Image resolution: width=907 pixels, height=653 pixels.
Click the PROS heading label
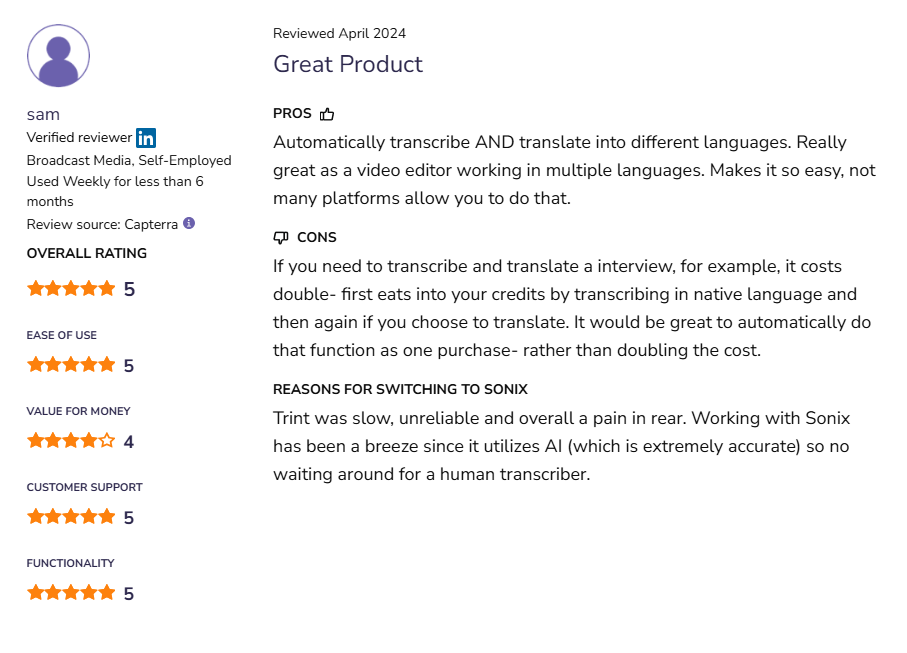coord(292,113)
